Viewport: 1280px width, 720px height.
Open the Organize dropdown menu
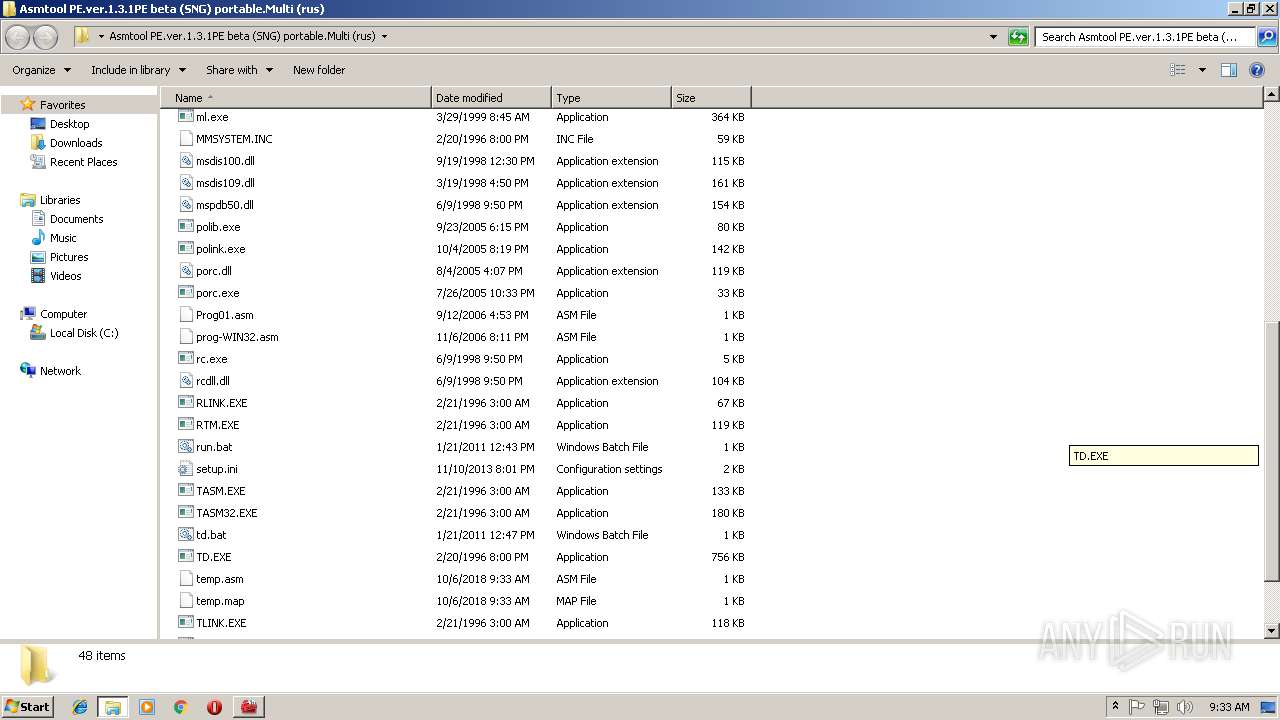click(41, 70)
